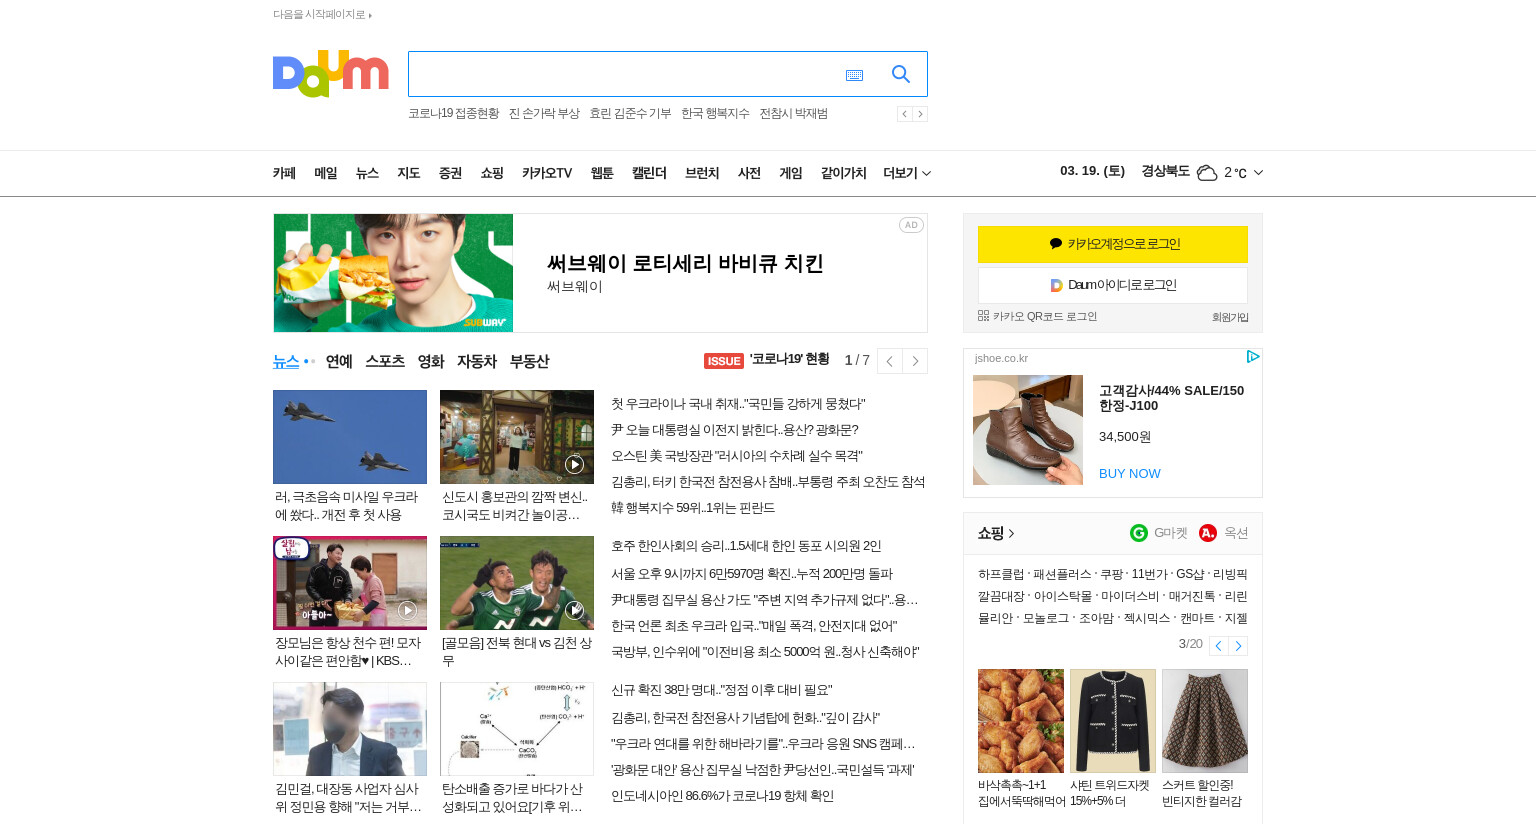1536x824 pixels.
Task: Open 메일 in the navigation bar
Action: click(x=326, y=173)
